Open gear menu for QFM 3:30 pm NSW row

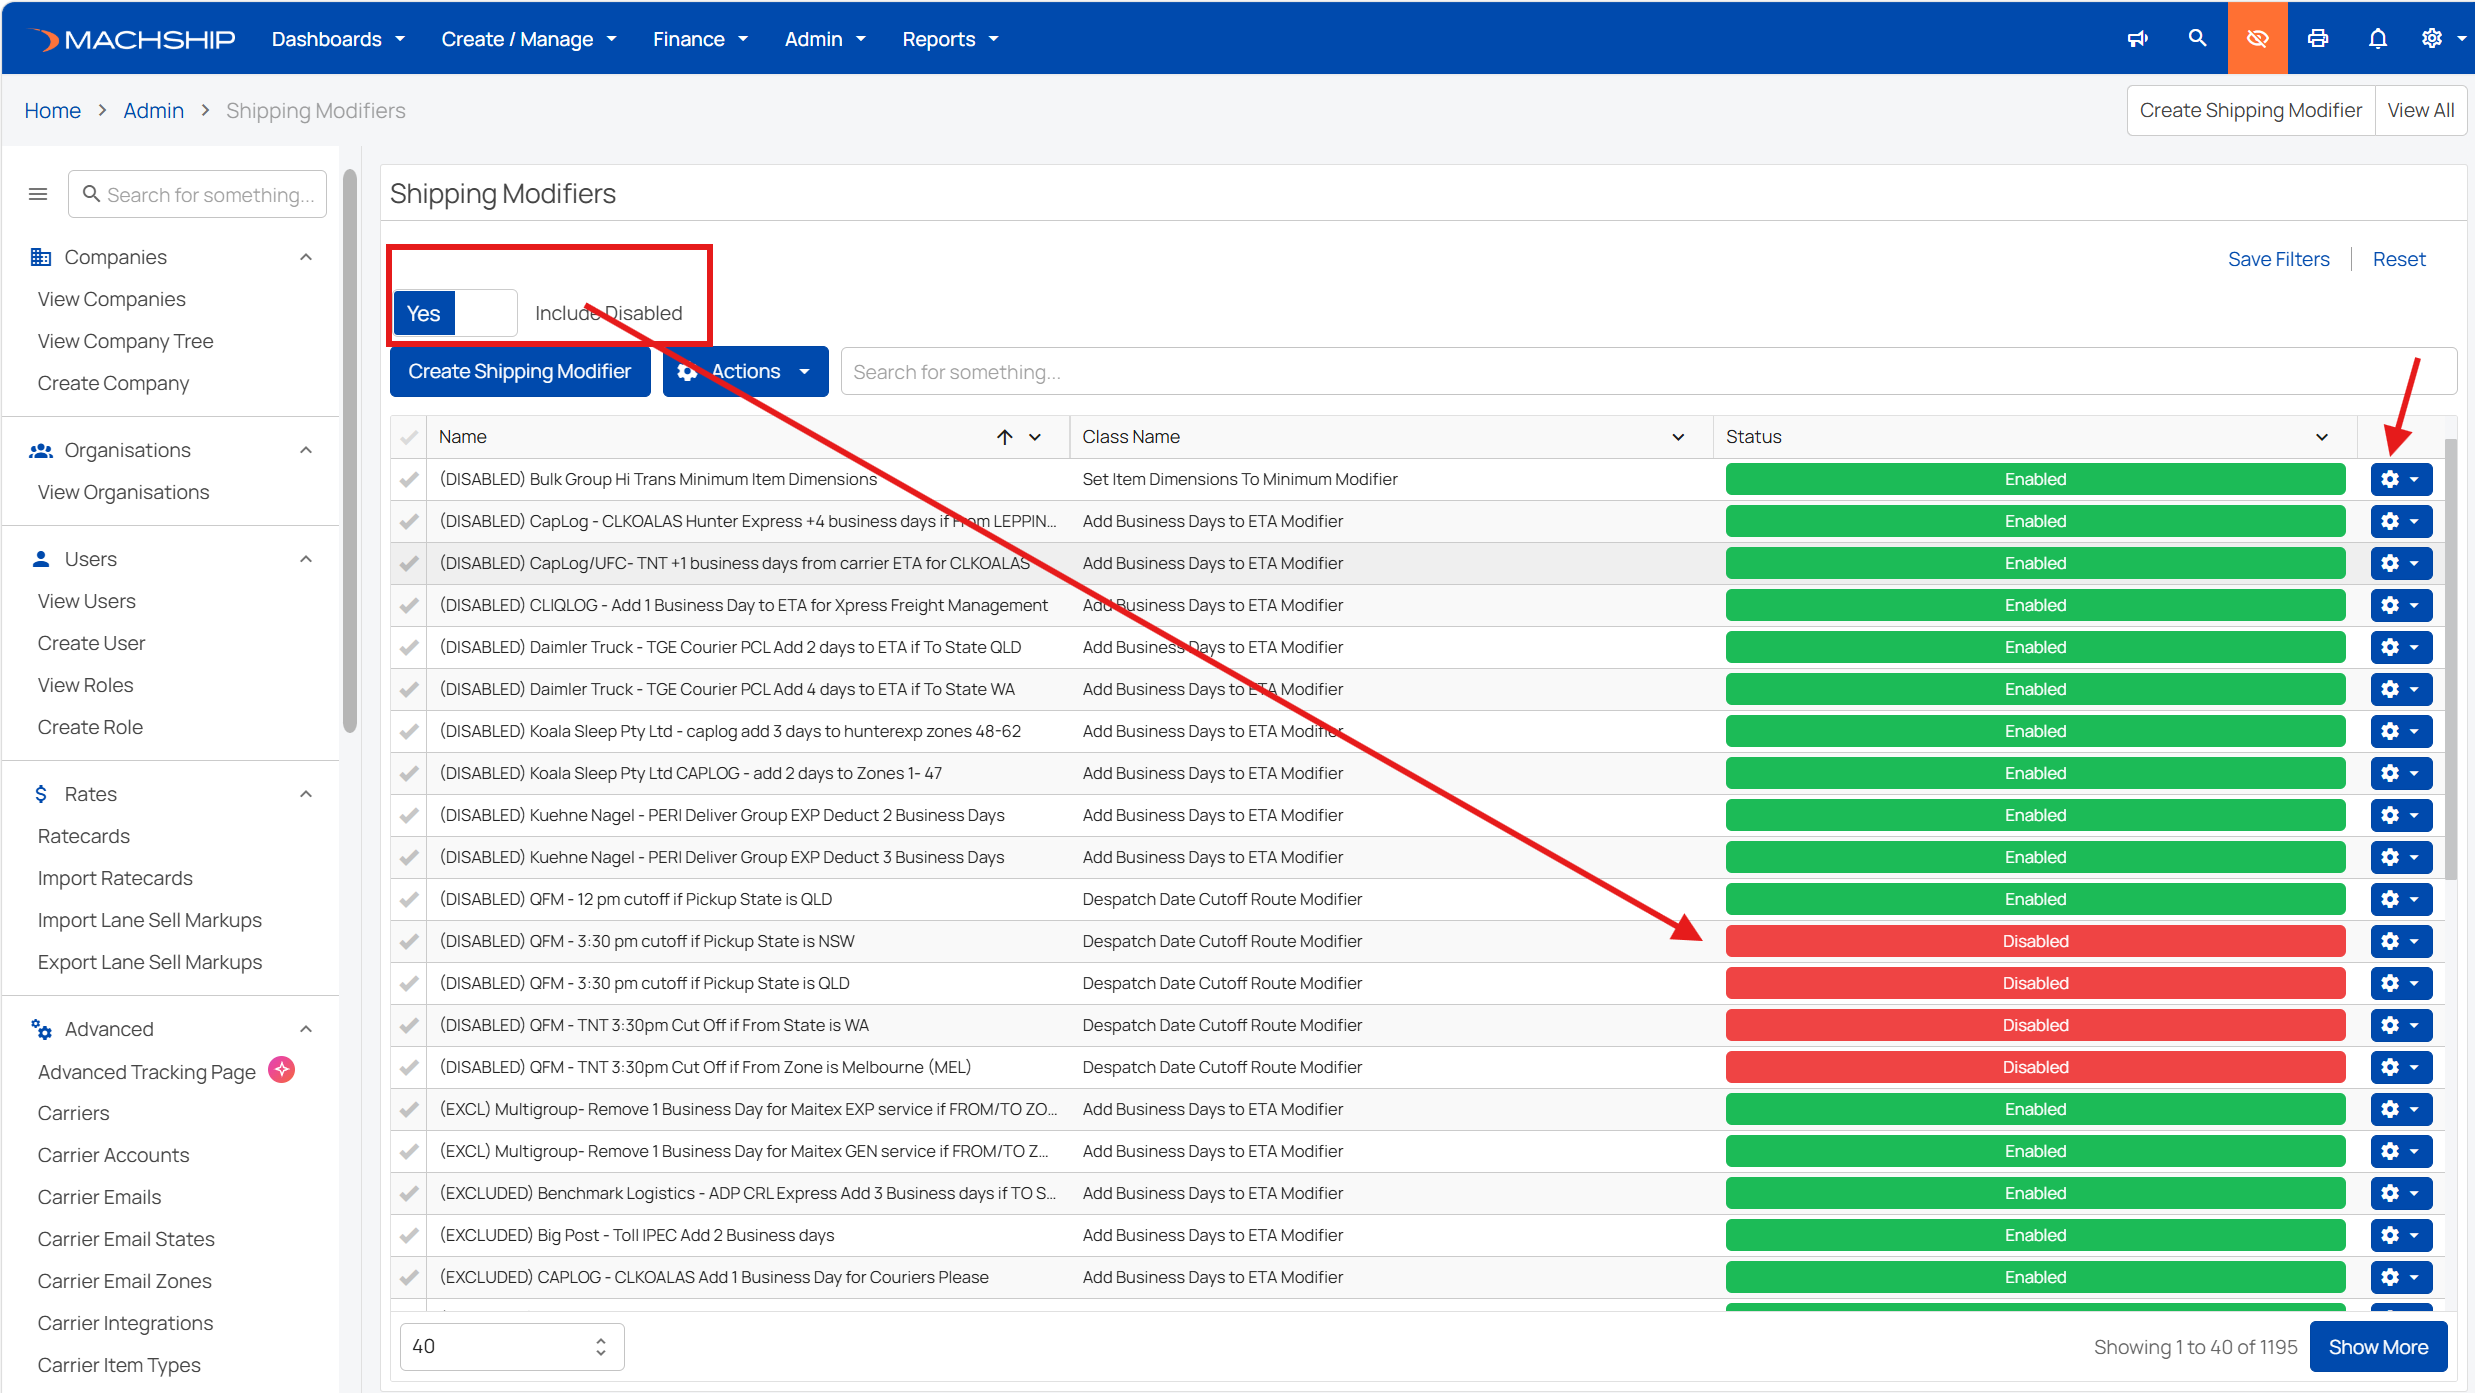(x=2401, y=941)
